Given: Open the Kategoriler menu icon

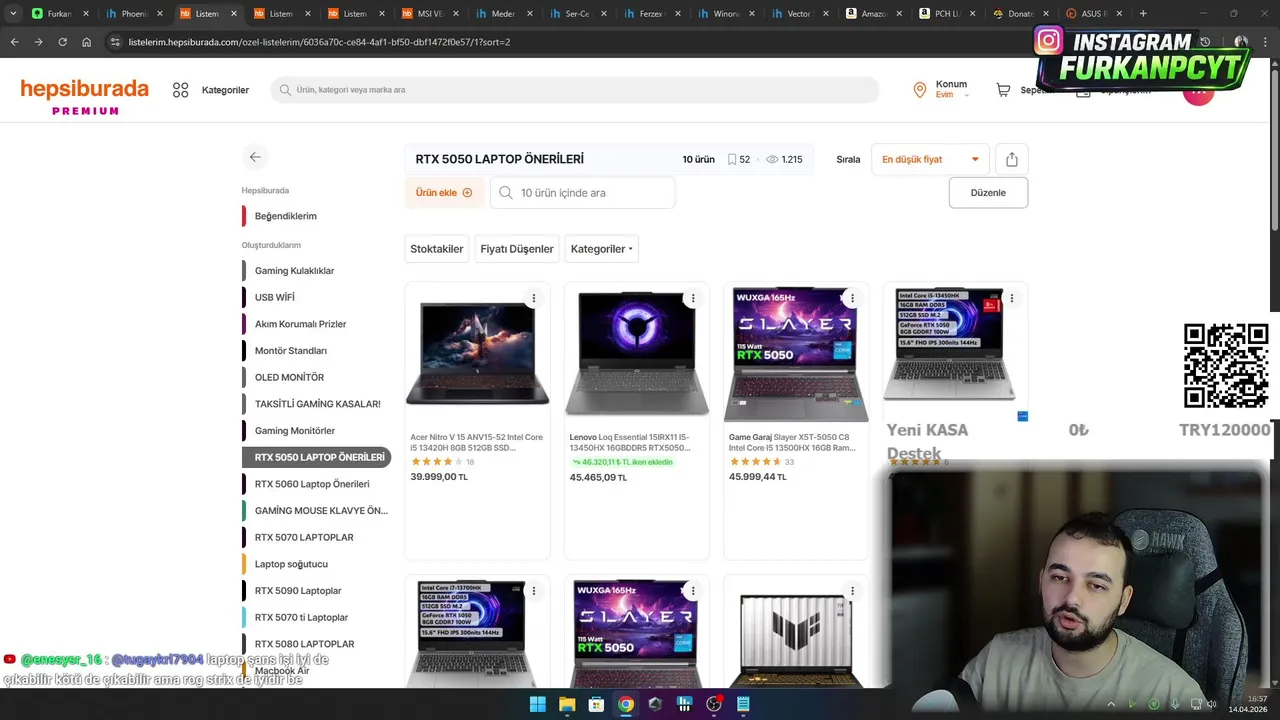Looking at the screenshot, I should click(180, 90).
